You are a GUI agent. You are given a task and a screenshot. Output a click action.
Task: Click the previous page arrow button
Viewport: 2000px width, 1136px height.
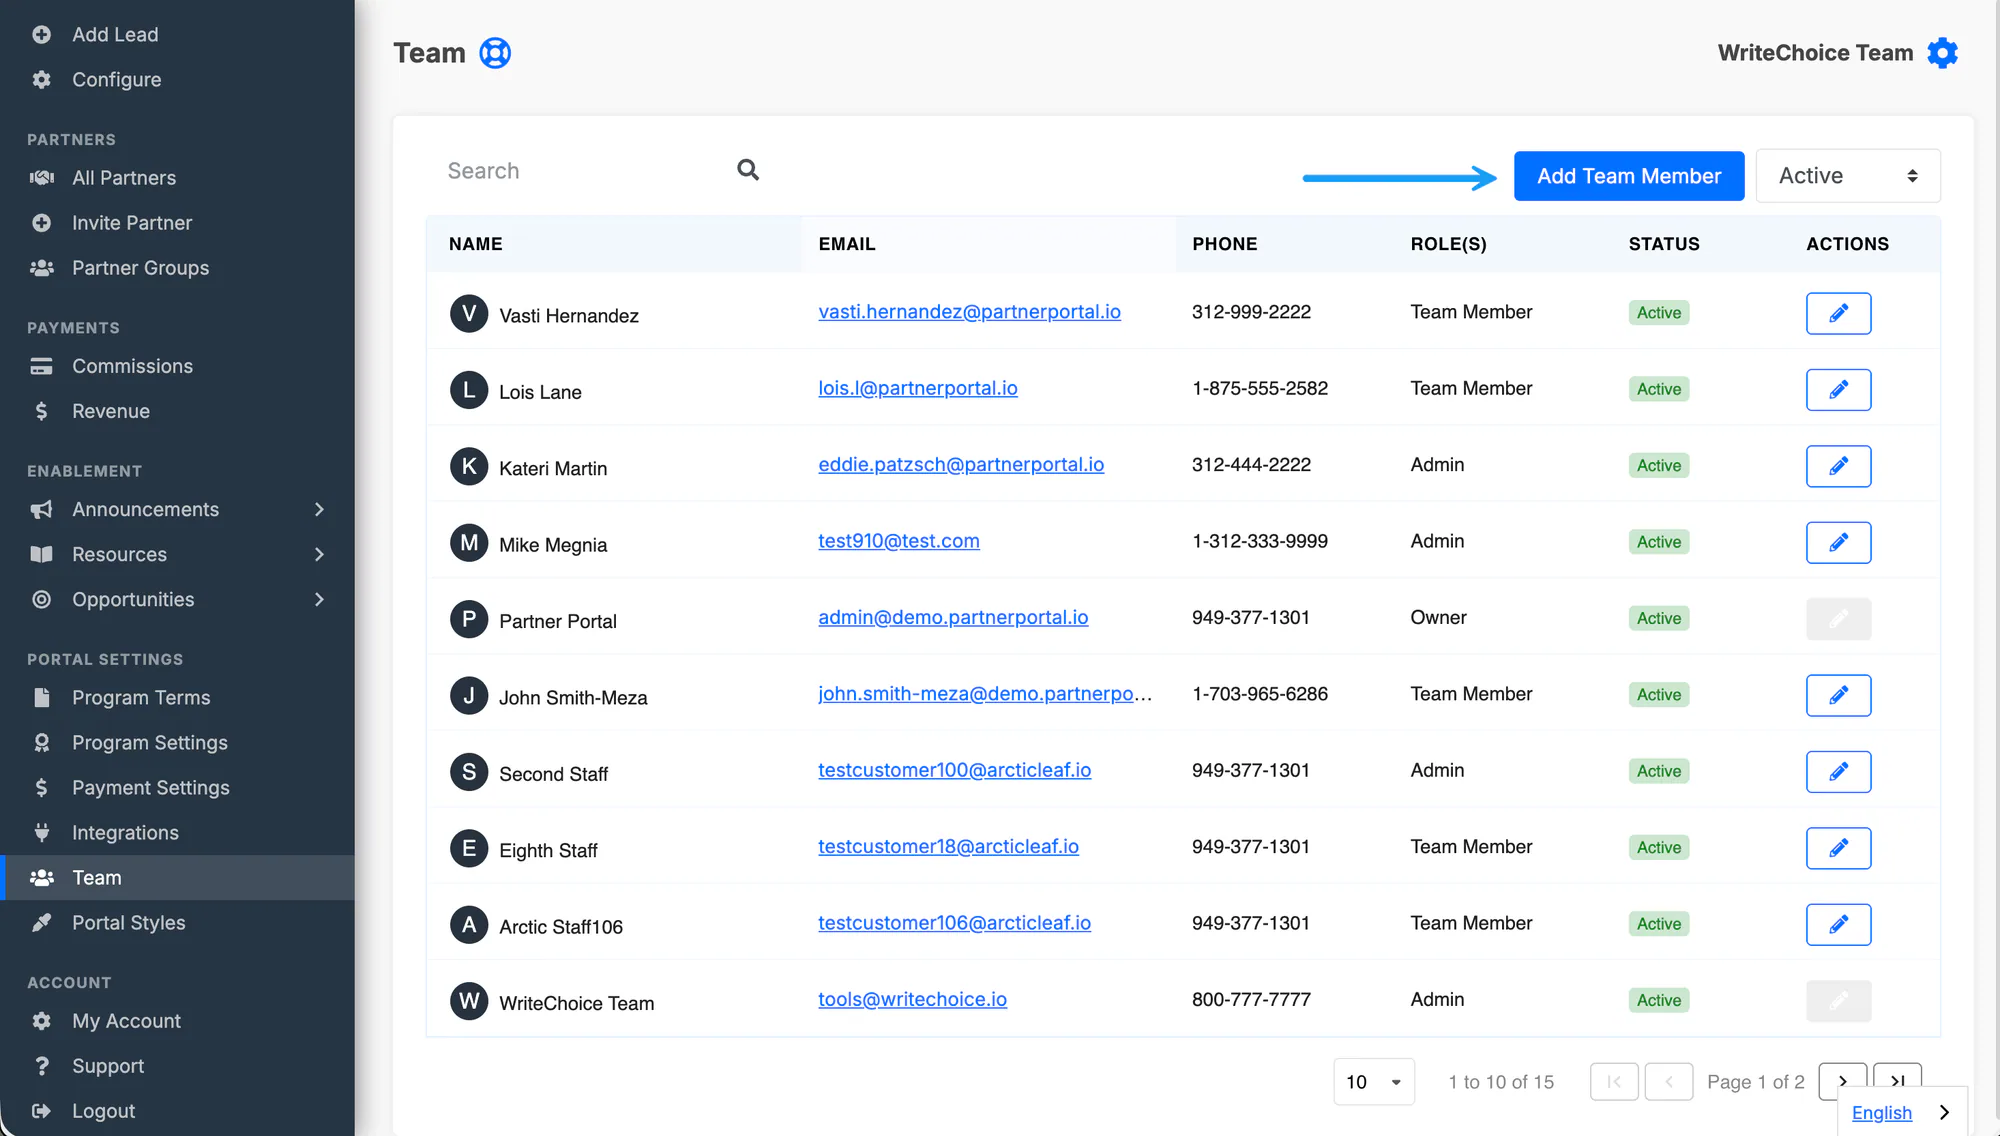pyautogui.click(x=1668, y=1081)
